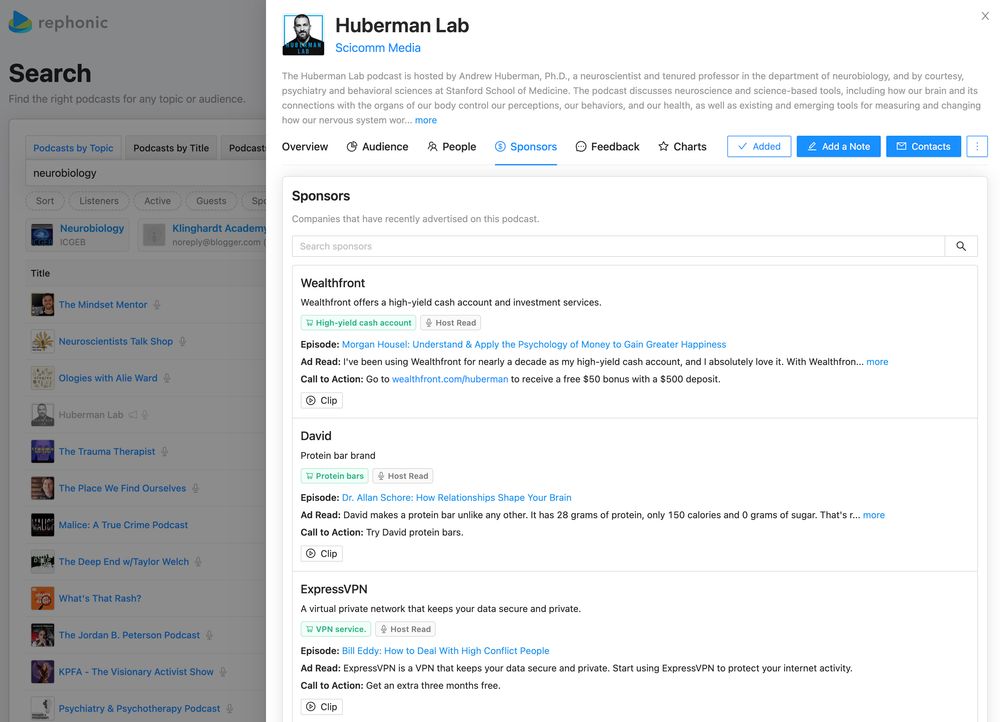Switch to the Audience tab

[378, 147]
